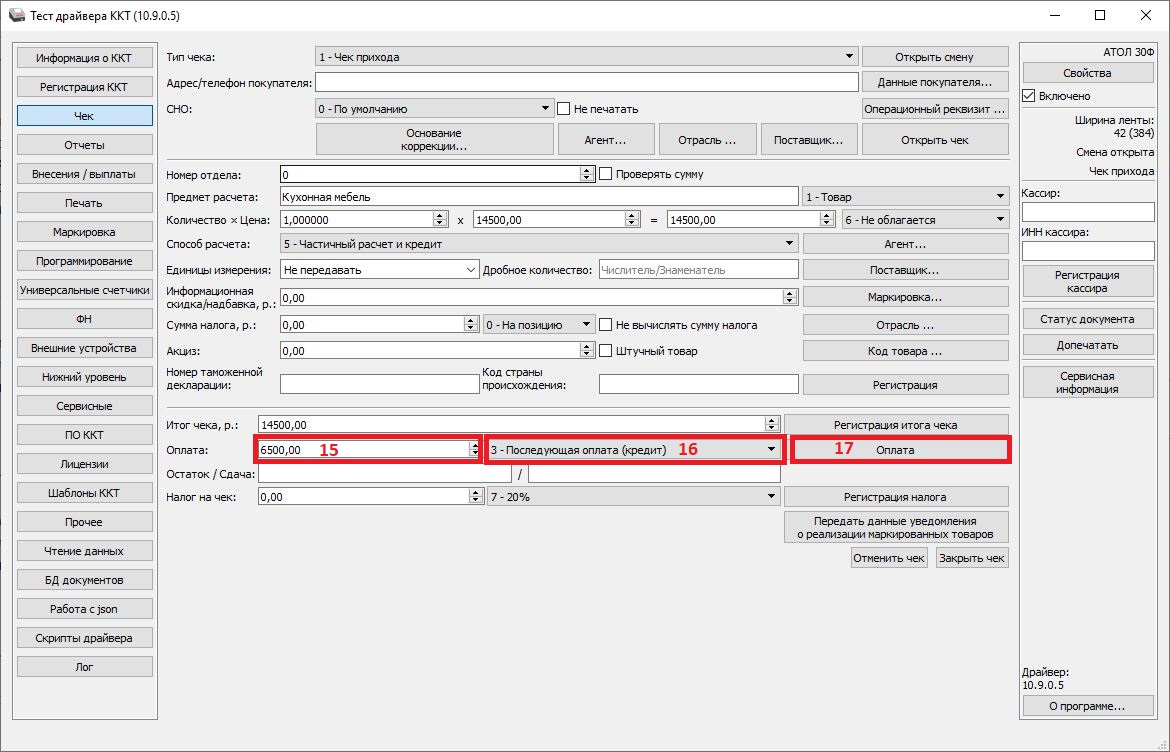Focus the 'Кассир' input field

pos(1087,212)
